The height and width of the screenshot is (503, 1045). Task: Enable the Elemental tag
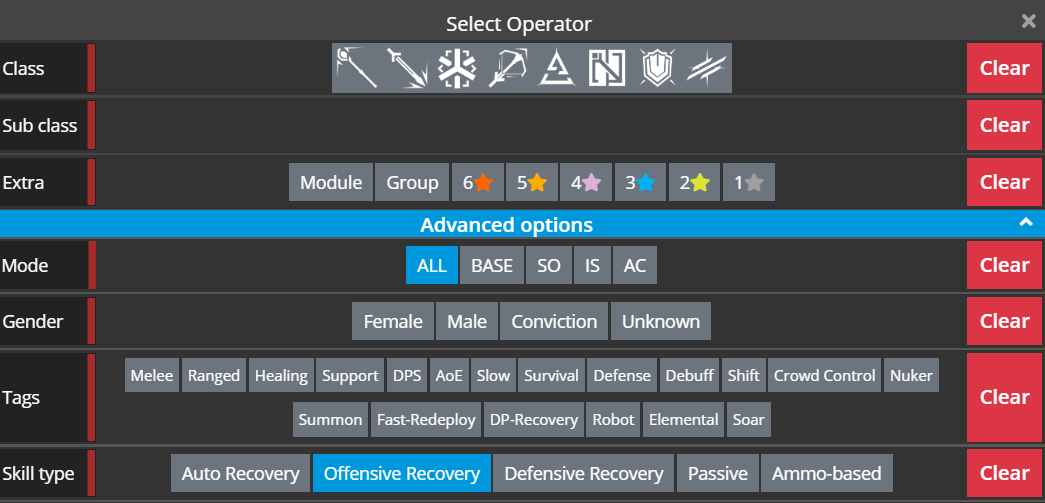pyautogui.click(x=684, y=419)
